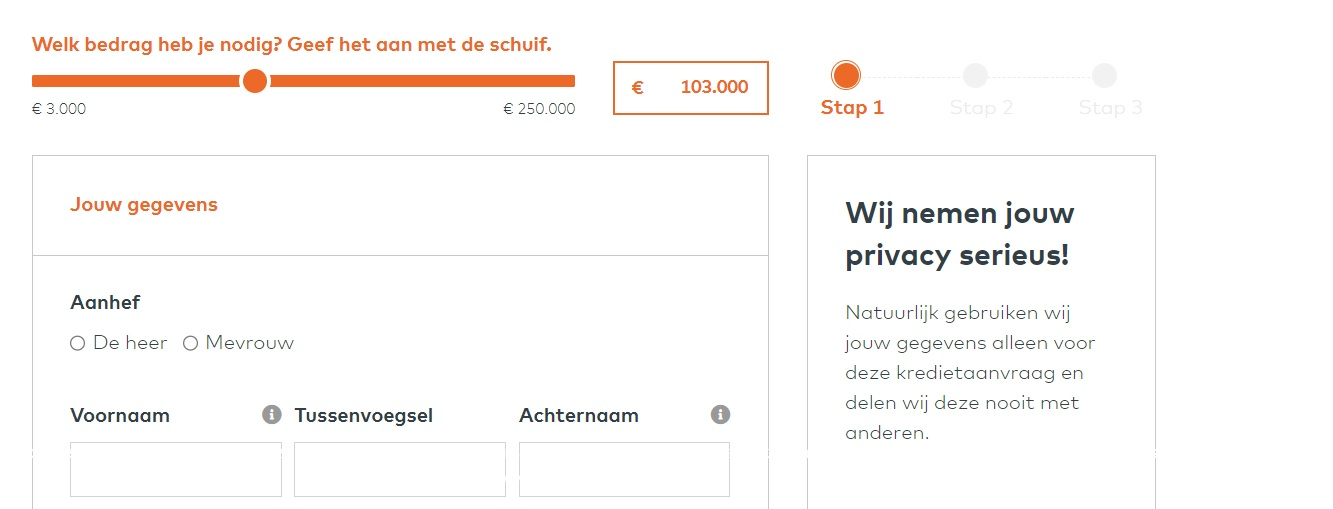Click the Jouw gegevens section header
Image resolution: width=1333 pixels, height=509 pixels.
point(144,205)
